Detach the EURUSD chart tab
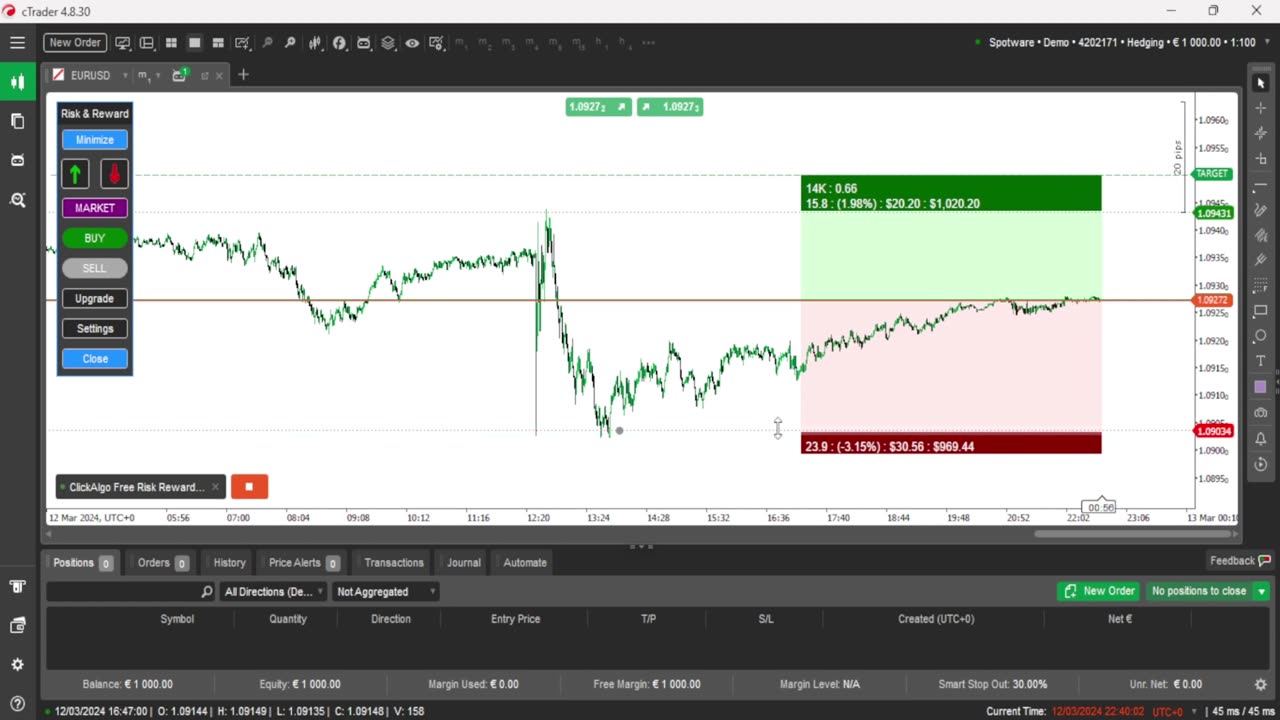The height and width of the screenshot is (720, 1280). (204, 75)
